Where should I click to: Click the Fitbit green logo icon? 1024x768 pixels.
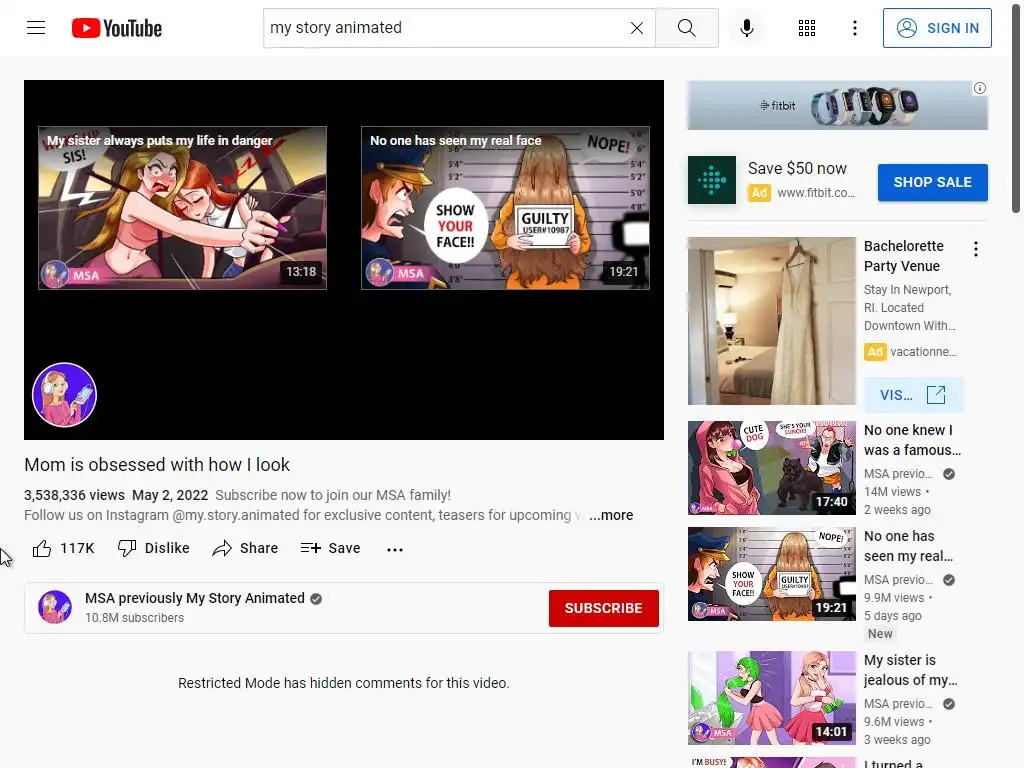[x=712, y=180]
